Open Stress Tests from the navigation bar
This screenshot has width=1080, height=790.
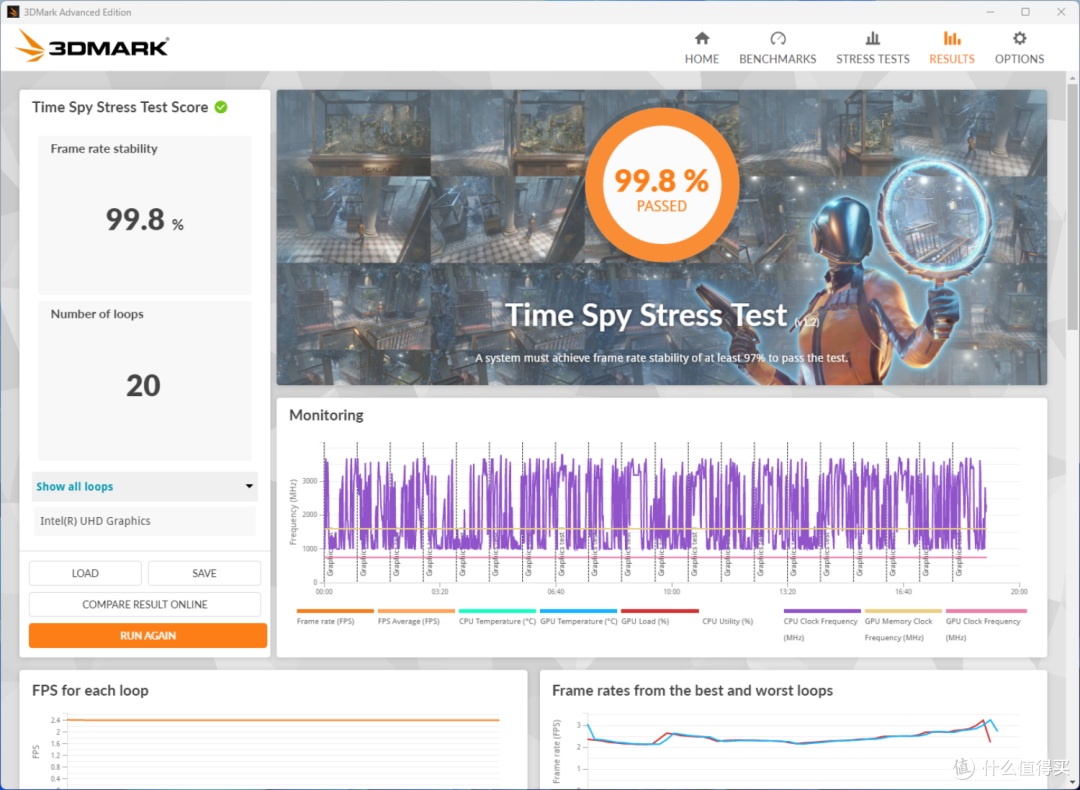pos(872,47)
